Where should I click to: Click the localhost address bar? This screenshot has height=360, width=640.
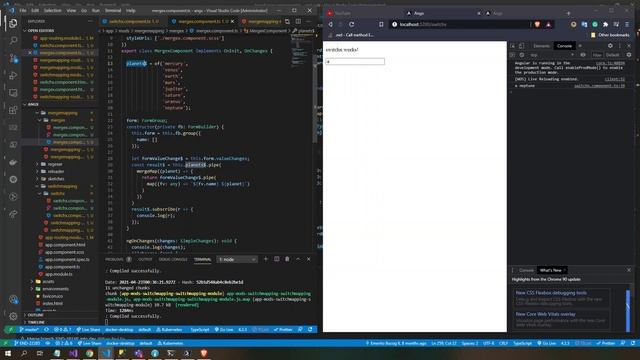click(459, 24)
